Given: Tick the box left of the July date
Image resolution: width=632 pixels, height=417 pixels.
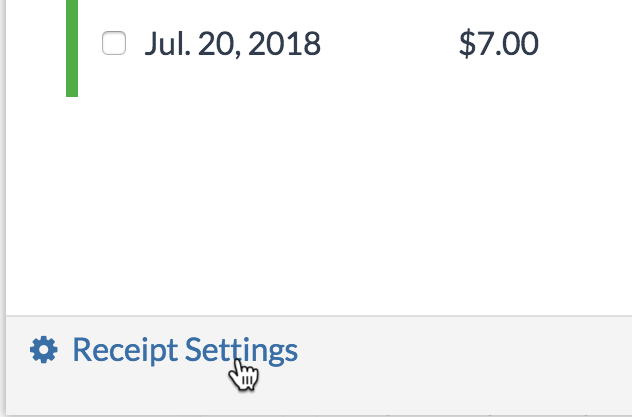Looking at the screenshot, I should coord(114,44).
